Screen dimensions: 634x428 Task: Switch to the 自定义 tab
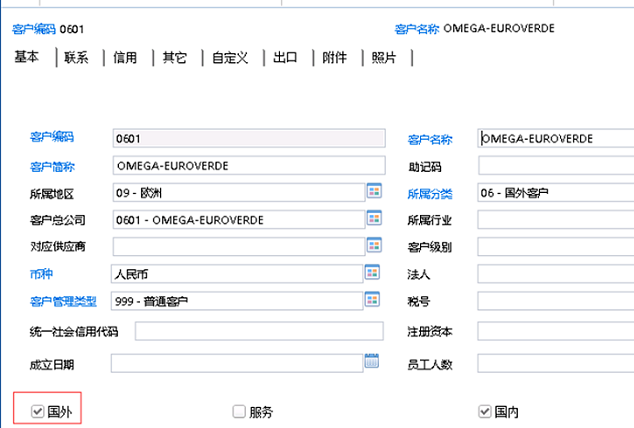coord(230,57)
